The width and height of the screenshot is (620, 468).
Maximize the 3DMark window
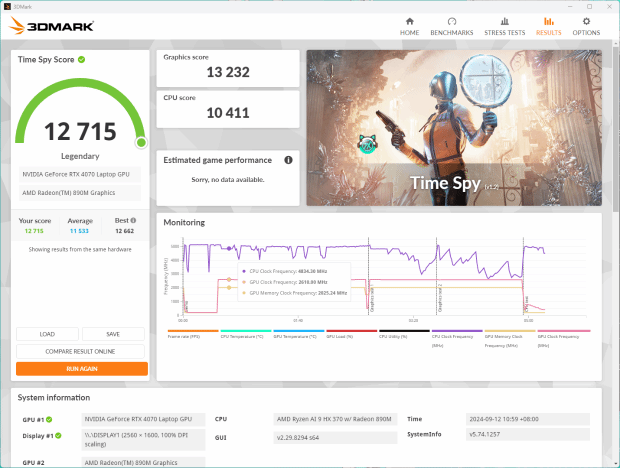(589, 7)
